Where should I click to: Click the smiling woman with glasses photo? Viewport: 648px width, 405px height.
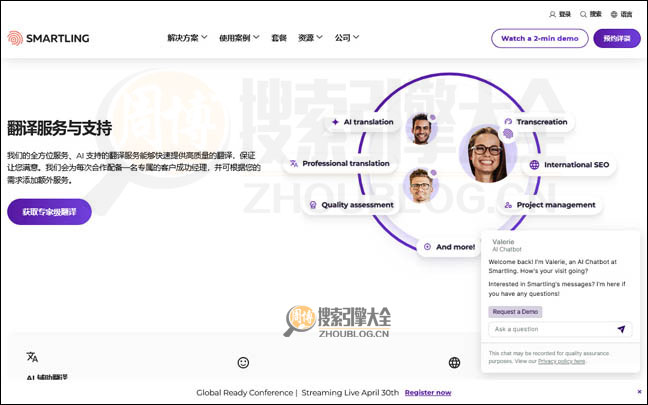pos(487,154)
